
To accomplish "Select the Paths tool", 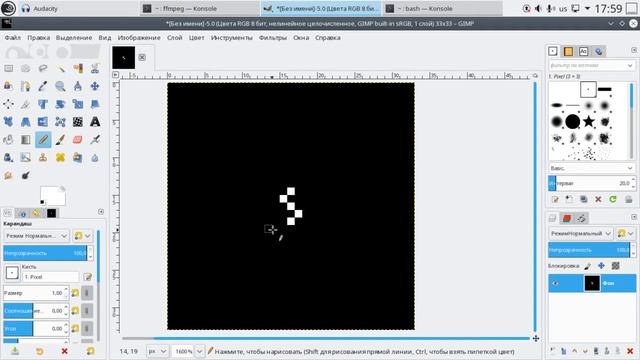I will coord(26,86).
